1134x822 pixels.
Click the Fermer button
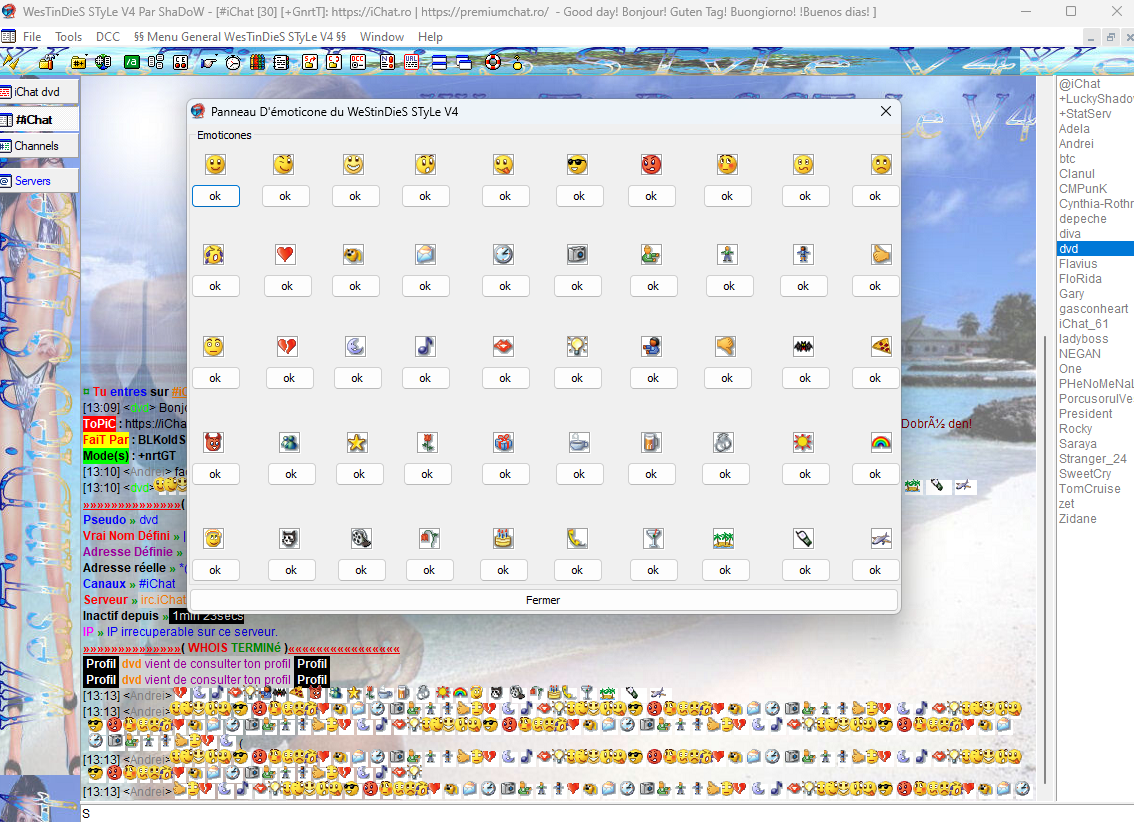(x=543, y=600)
